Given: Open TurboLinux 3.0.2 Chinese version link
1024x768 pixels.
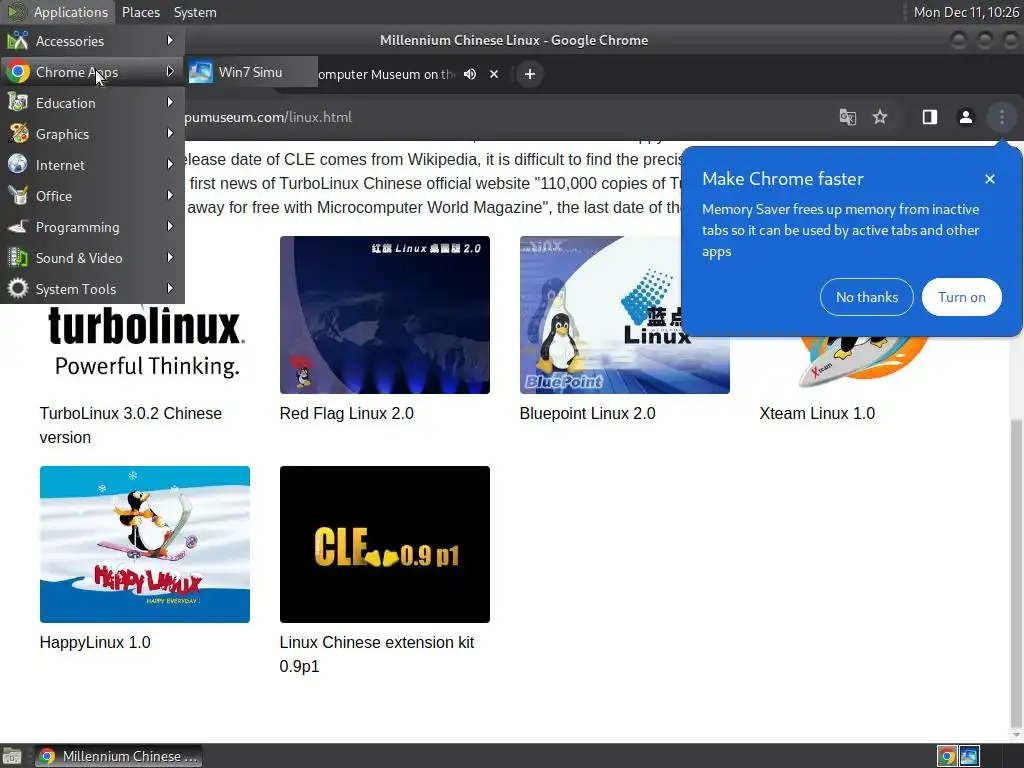Looking at the screenshot, I should (131, 425).
